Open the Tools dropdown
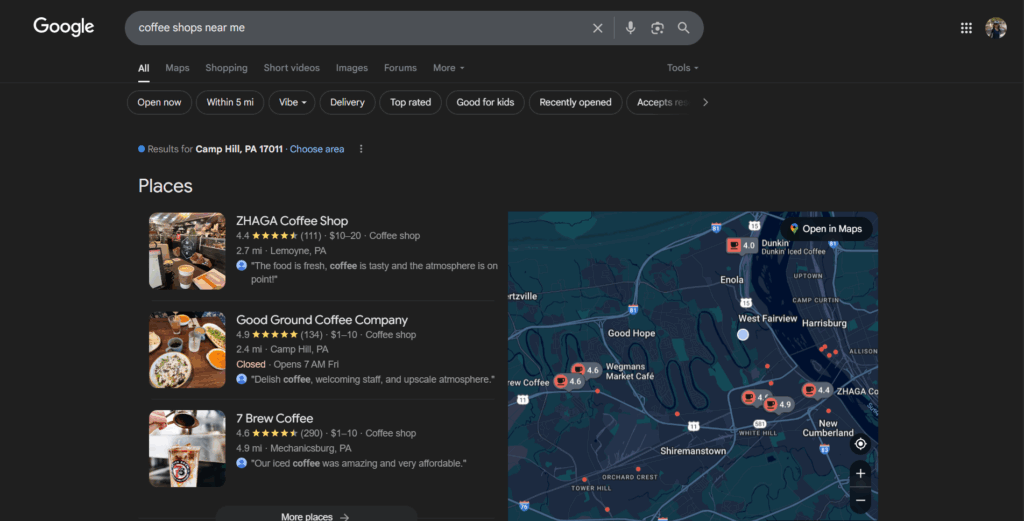 682,68
